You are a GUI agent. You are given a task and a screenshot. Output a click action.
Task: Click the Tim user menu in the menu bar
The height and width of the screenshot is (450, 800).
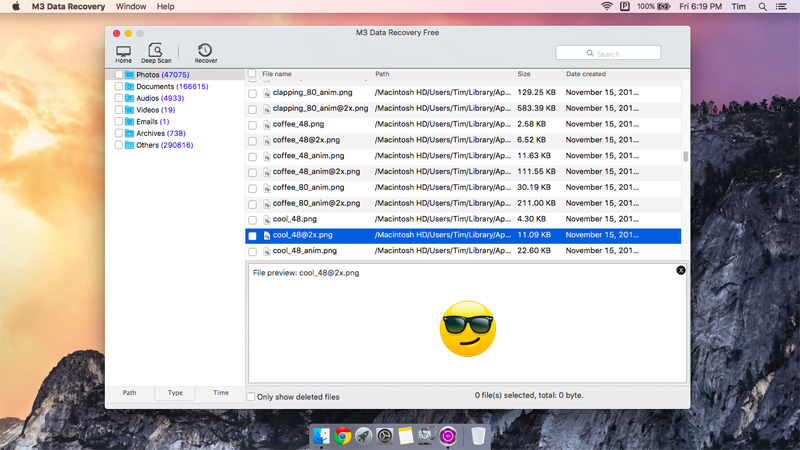tap(738, 7)
